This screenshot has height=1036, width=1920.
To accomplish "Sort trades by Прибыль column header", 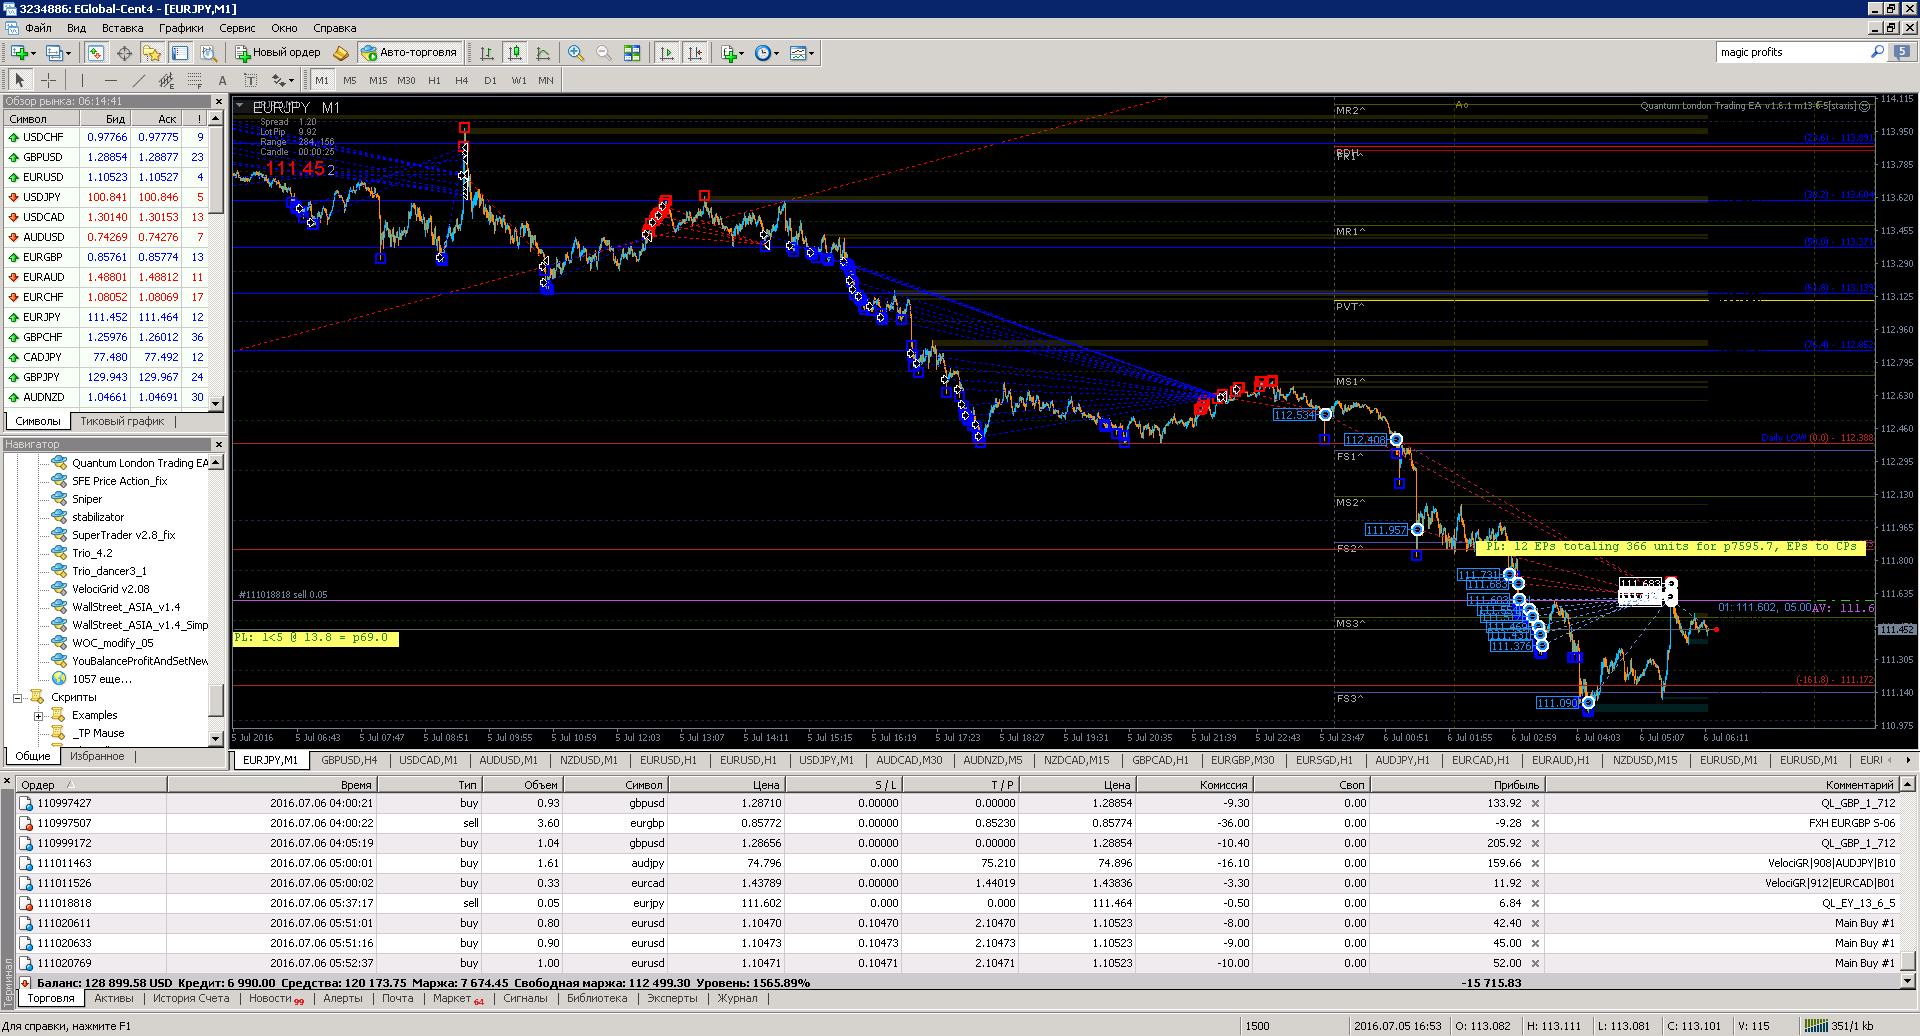I will [x=1455, y=785].
